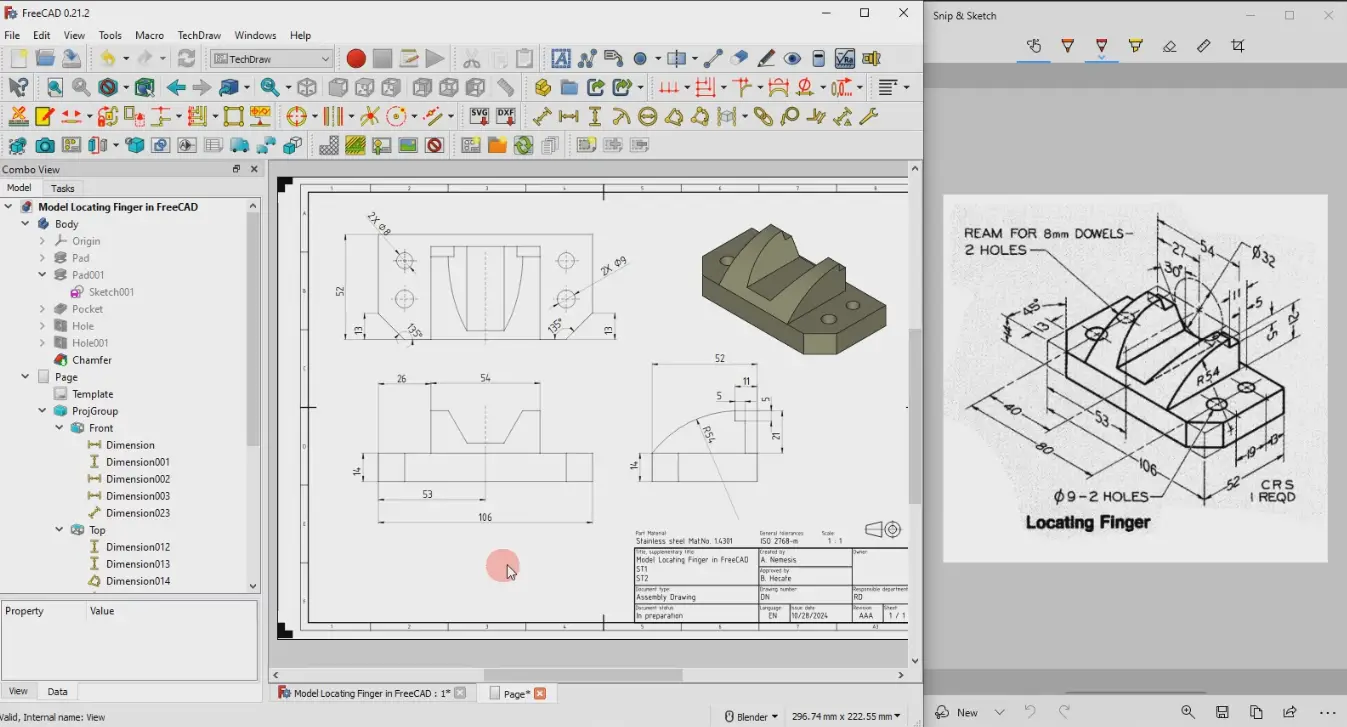This screenshot has width=1347, height=727.
Task: Open the New snip dropdown chevron
Action: [1000, 712]
